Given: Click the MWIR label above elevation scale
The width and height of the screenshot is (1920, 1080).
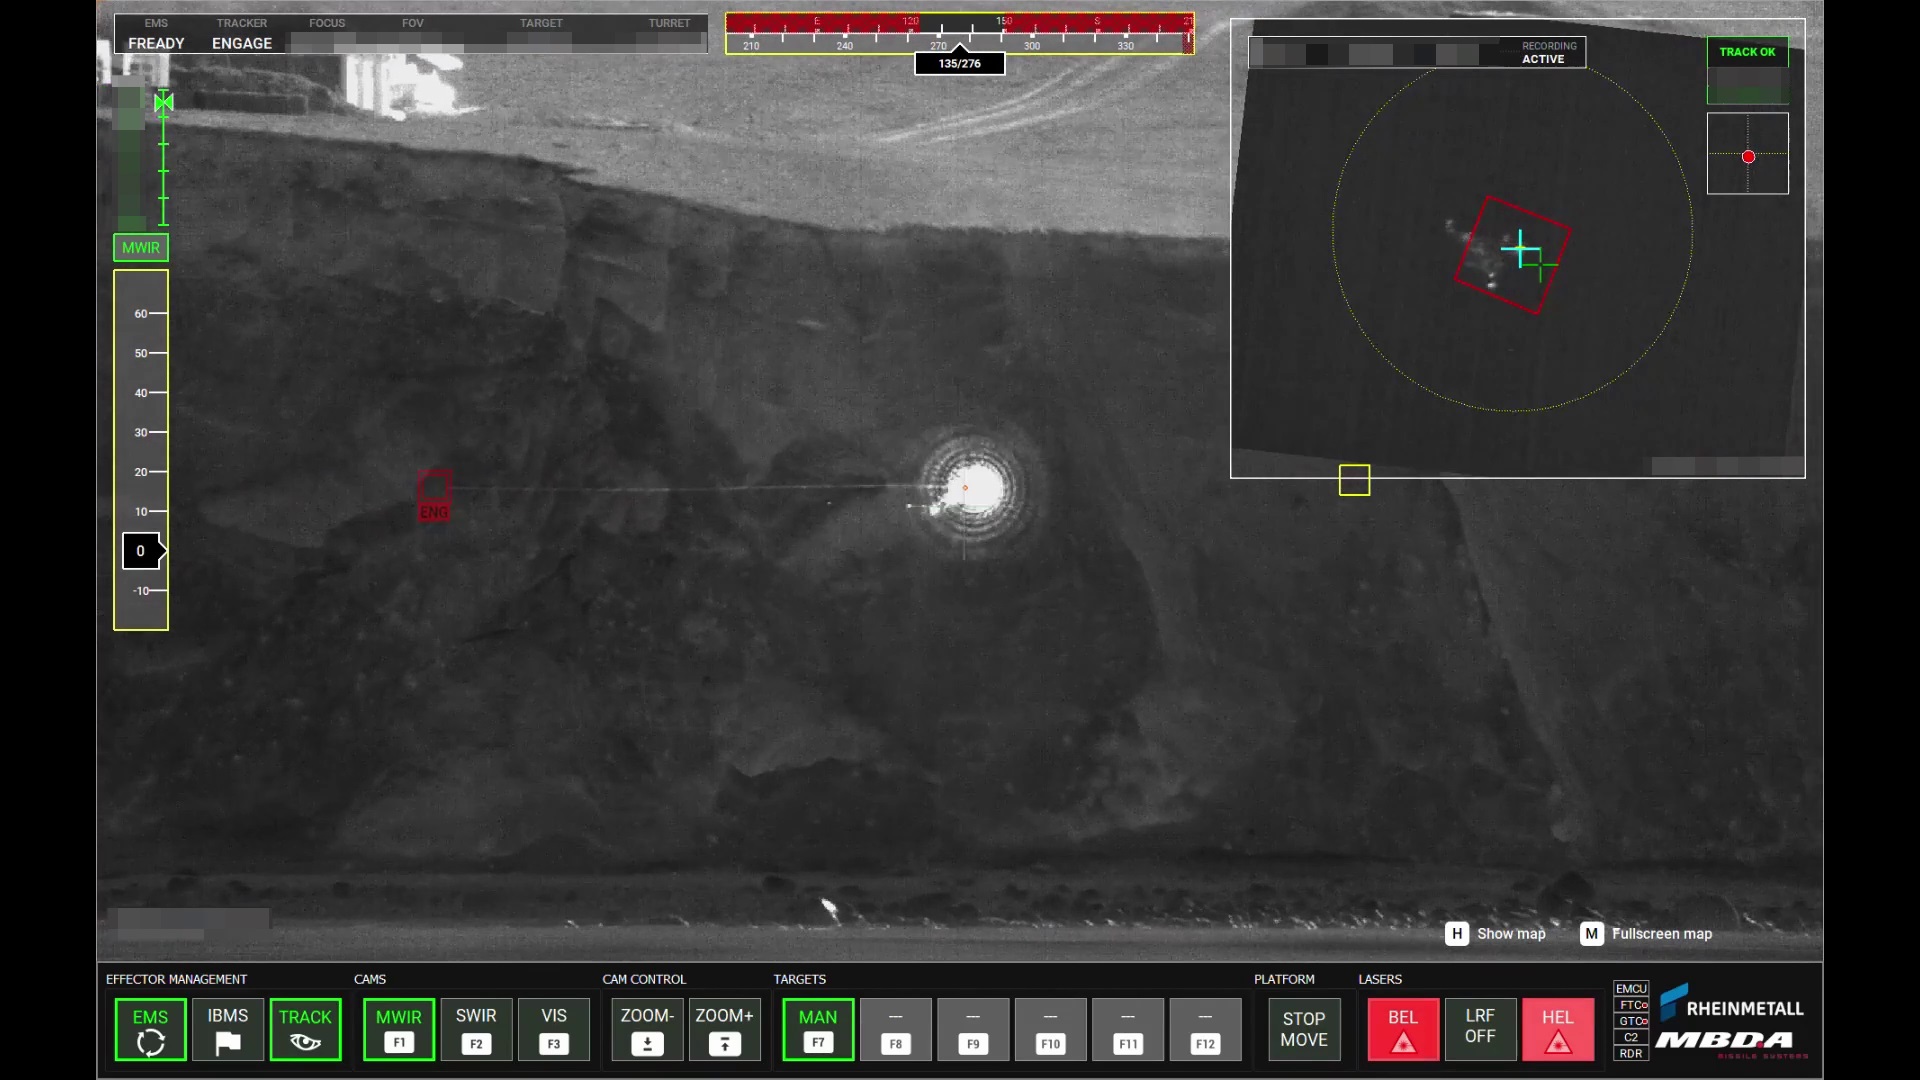Looking at the screenshot, I should pyautogui.click(x=141, y=247).
